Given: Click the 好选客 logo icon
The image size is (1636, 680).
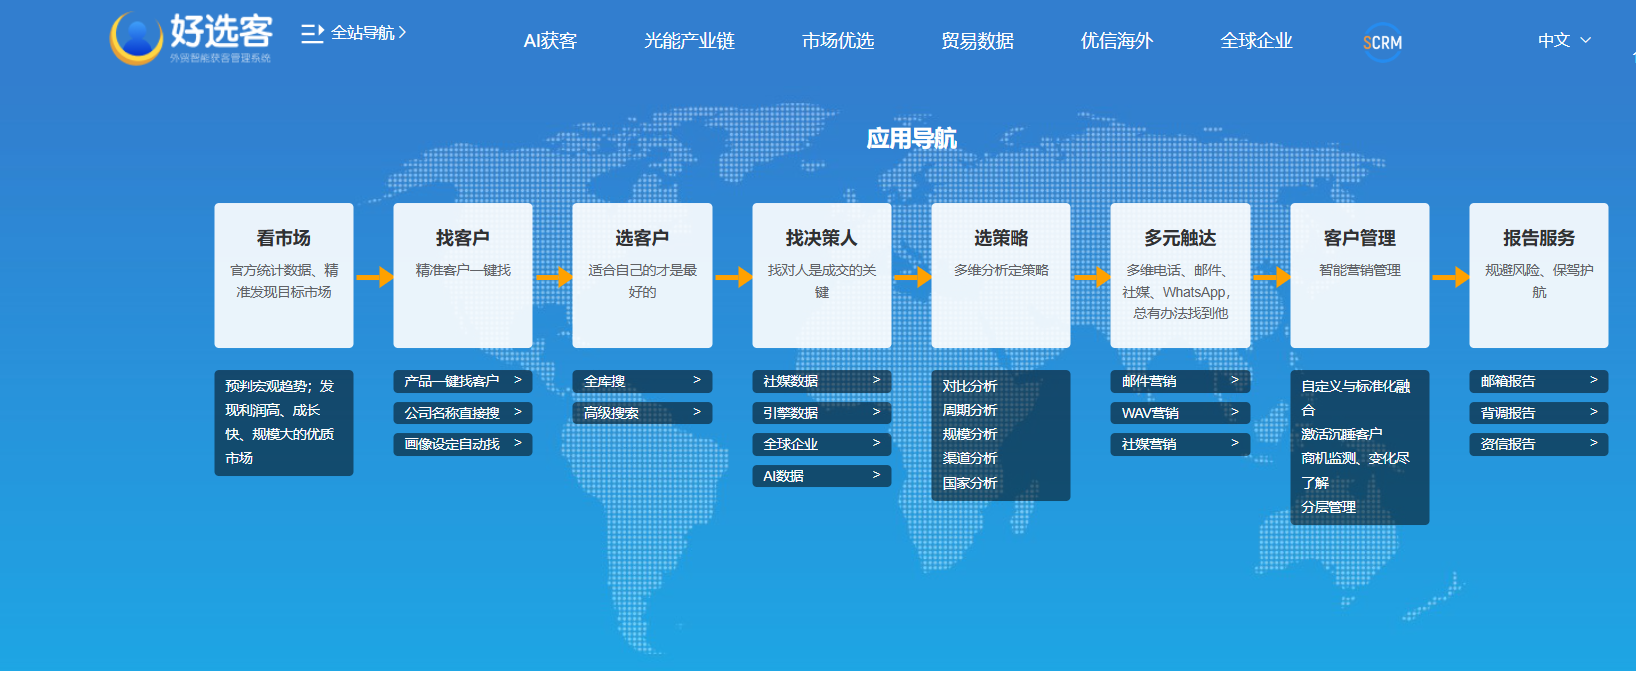Looking at the screenshot, I should [137, 38].
